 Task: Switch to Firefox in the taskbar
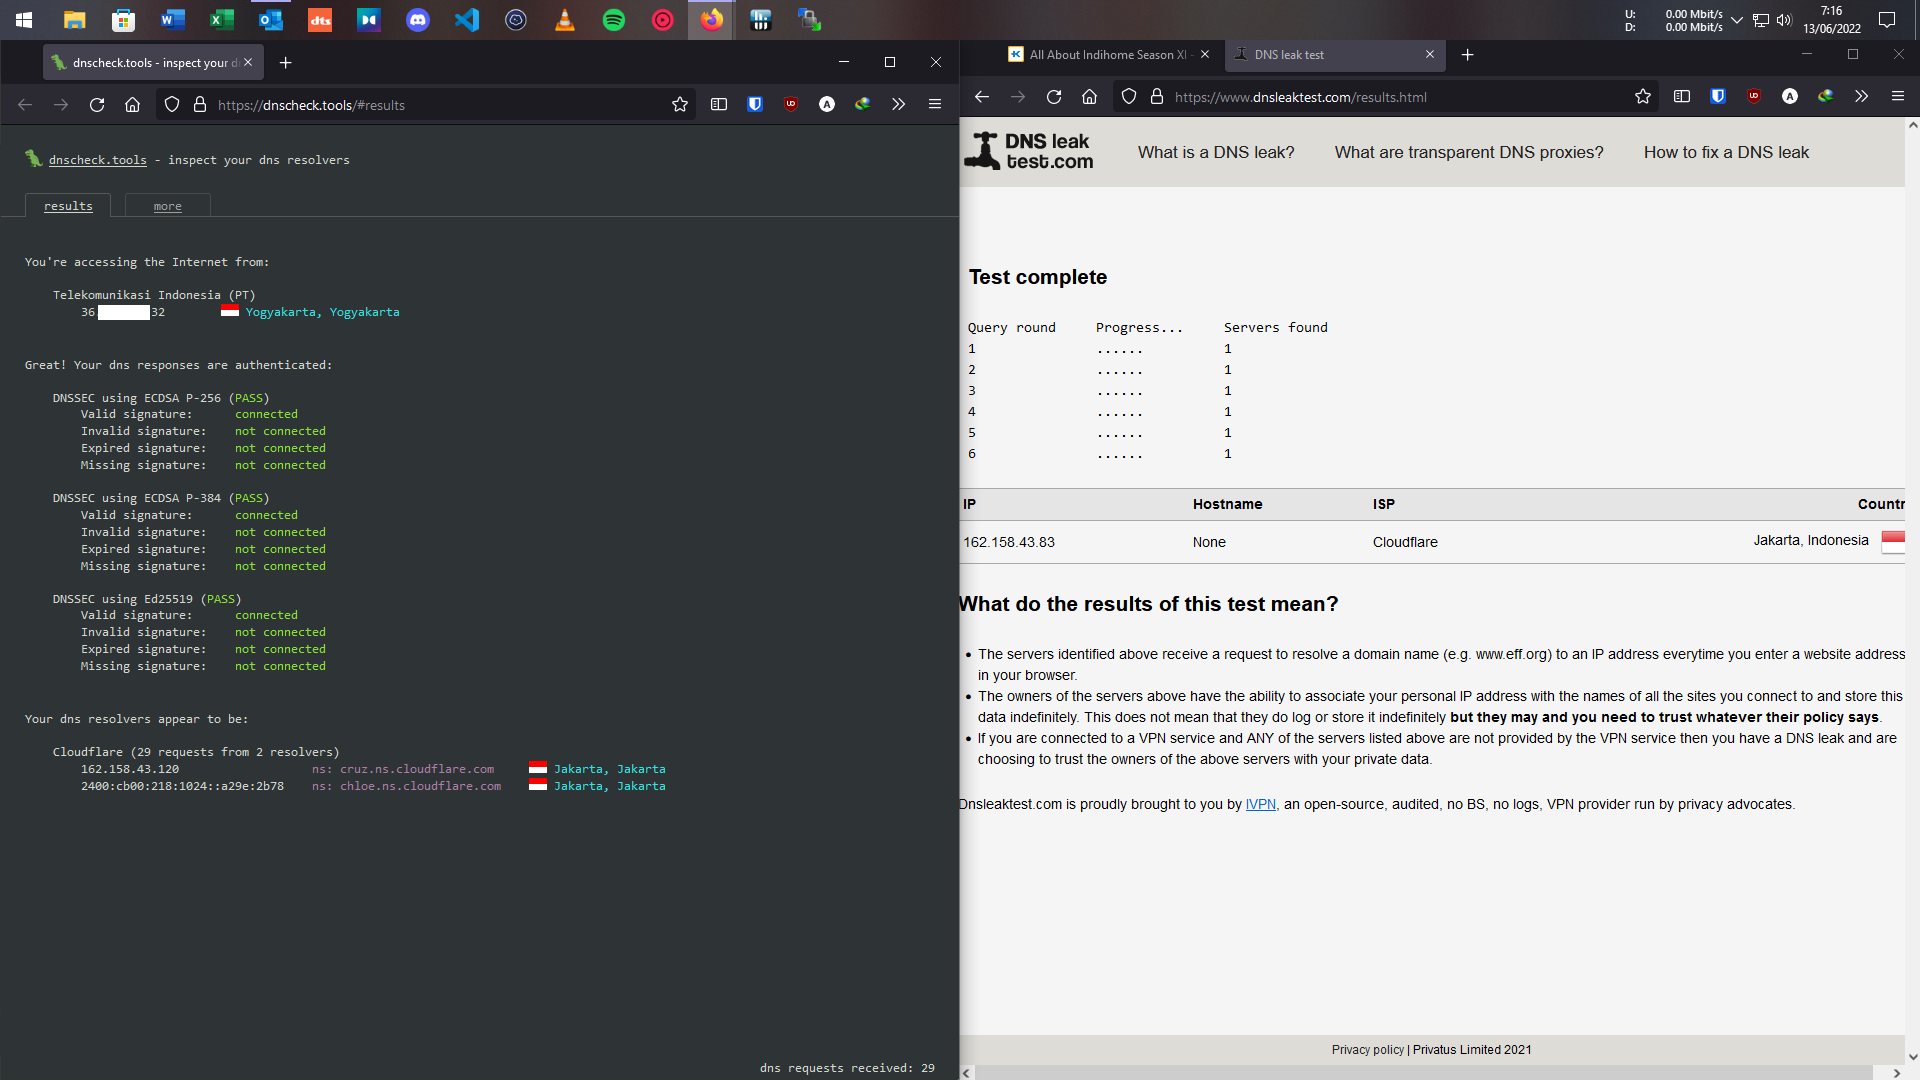point(711,19)
